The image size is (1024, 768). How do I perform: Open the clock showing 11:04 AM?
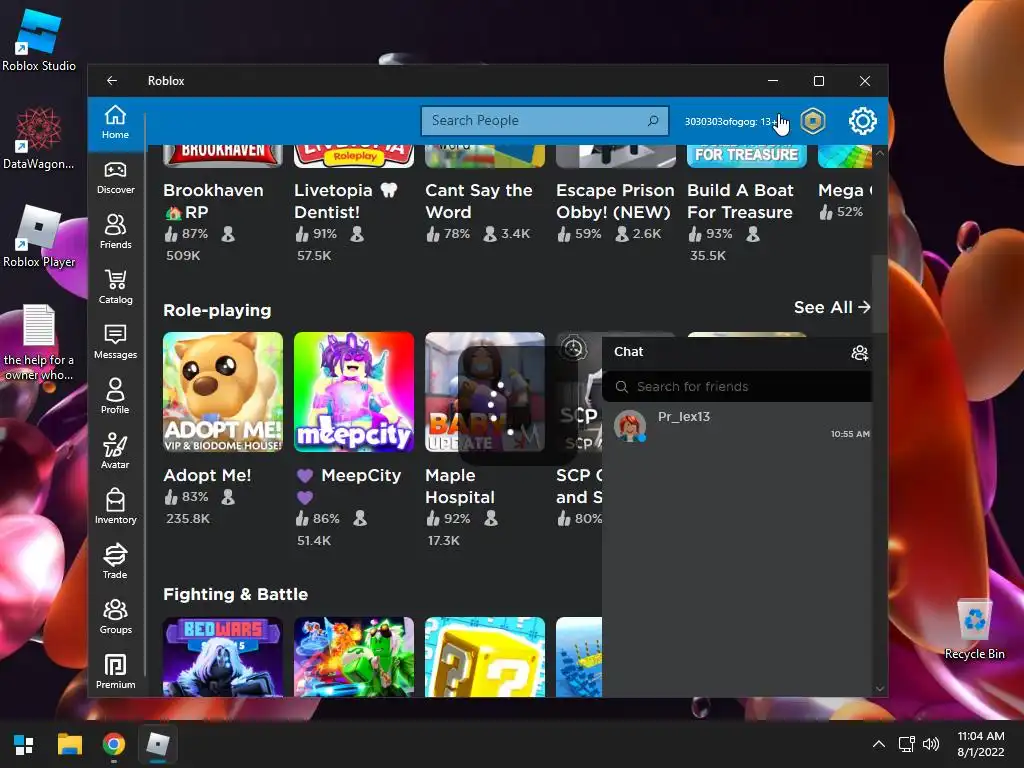(980, 744)
